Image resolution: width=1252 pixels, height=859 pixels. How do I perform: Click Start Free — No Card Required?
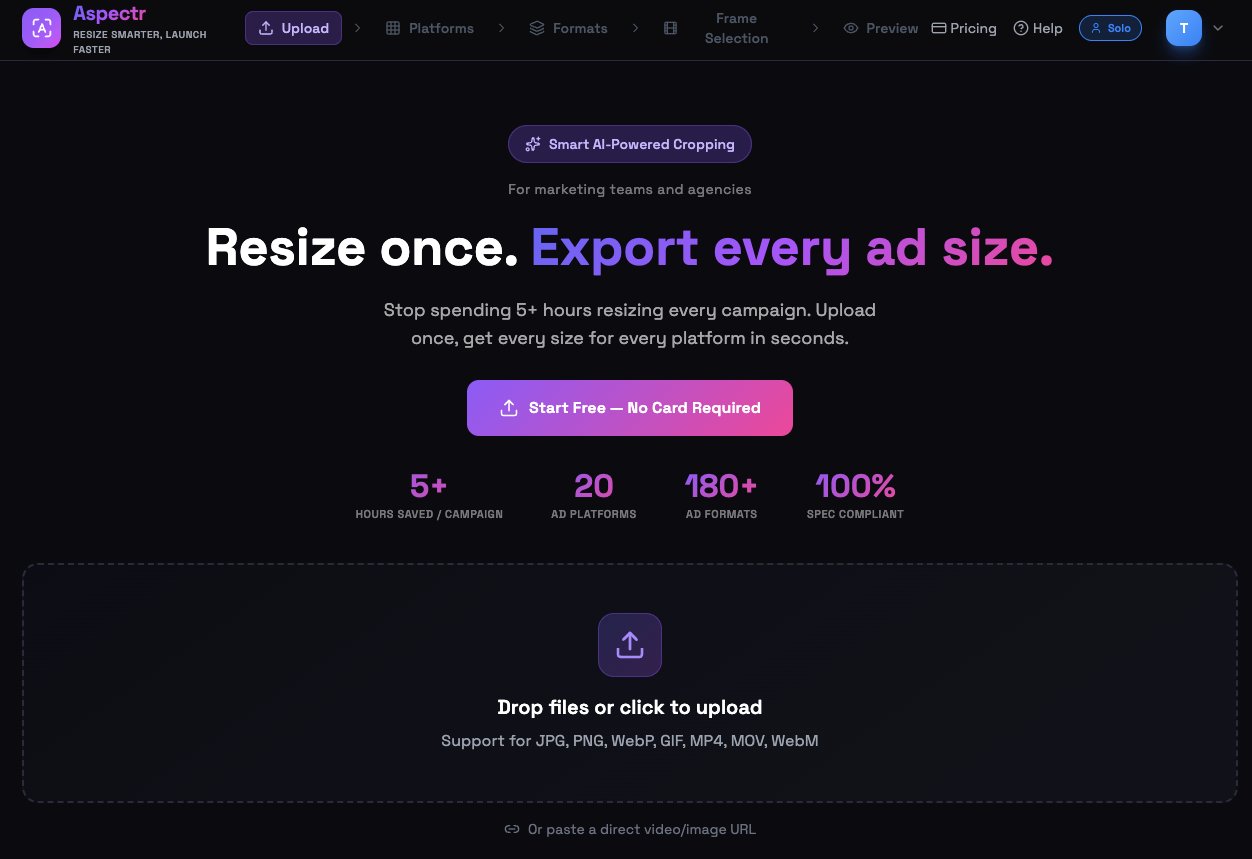coord(630,408)
